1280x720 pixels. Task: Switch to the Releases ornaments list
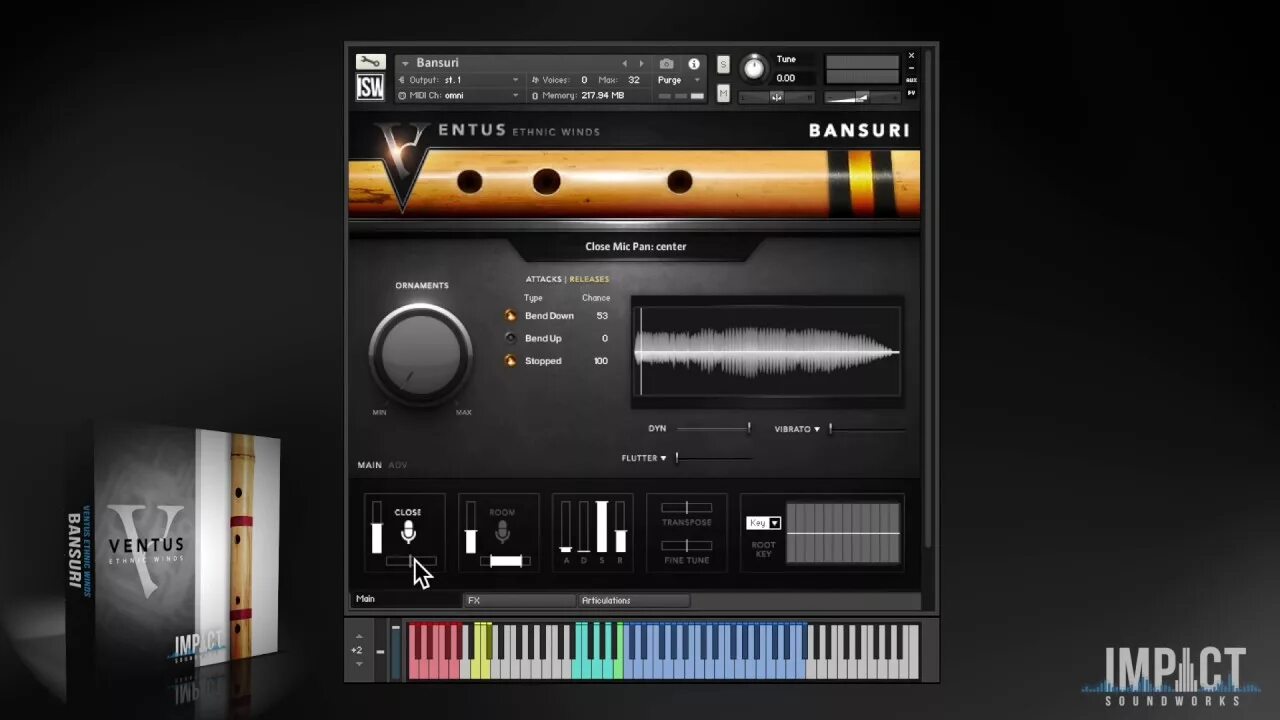pos(589,279)
